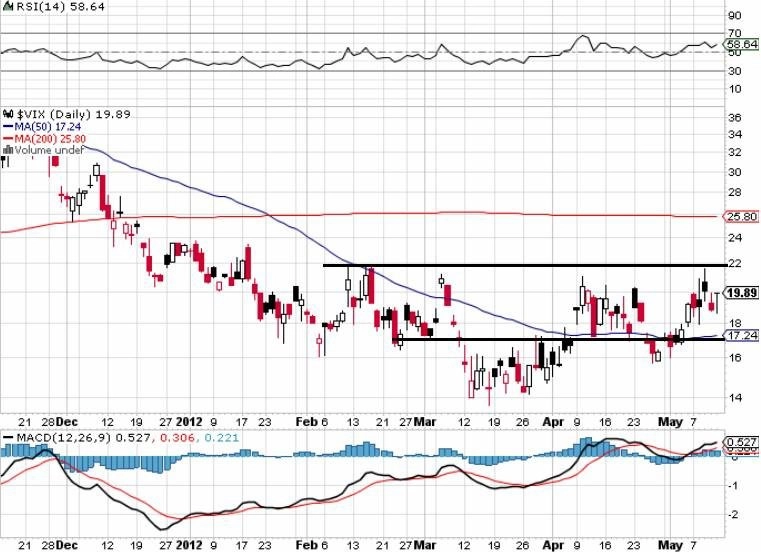Image resolution: width=761 pixels, height=552 pixels.
Task: Click the blue MA(50) legend line
Action: 8,127
